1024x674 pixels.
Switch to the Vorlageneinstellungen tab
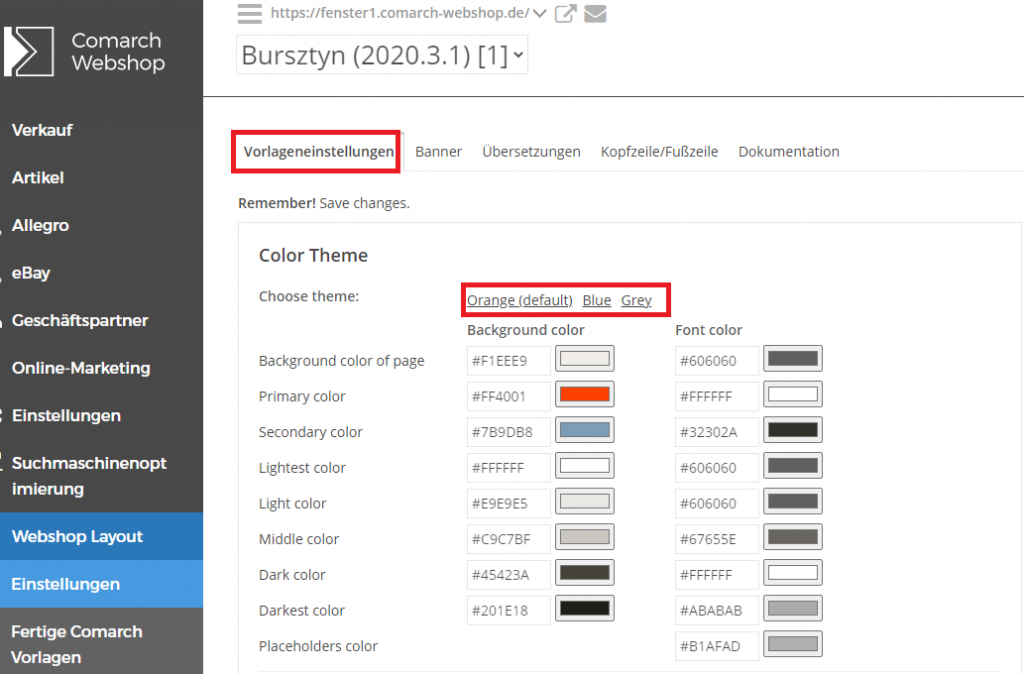pyautogui.click(x=319, y=152)
